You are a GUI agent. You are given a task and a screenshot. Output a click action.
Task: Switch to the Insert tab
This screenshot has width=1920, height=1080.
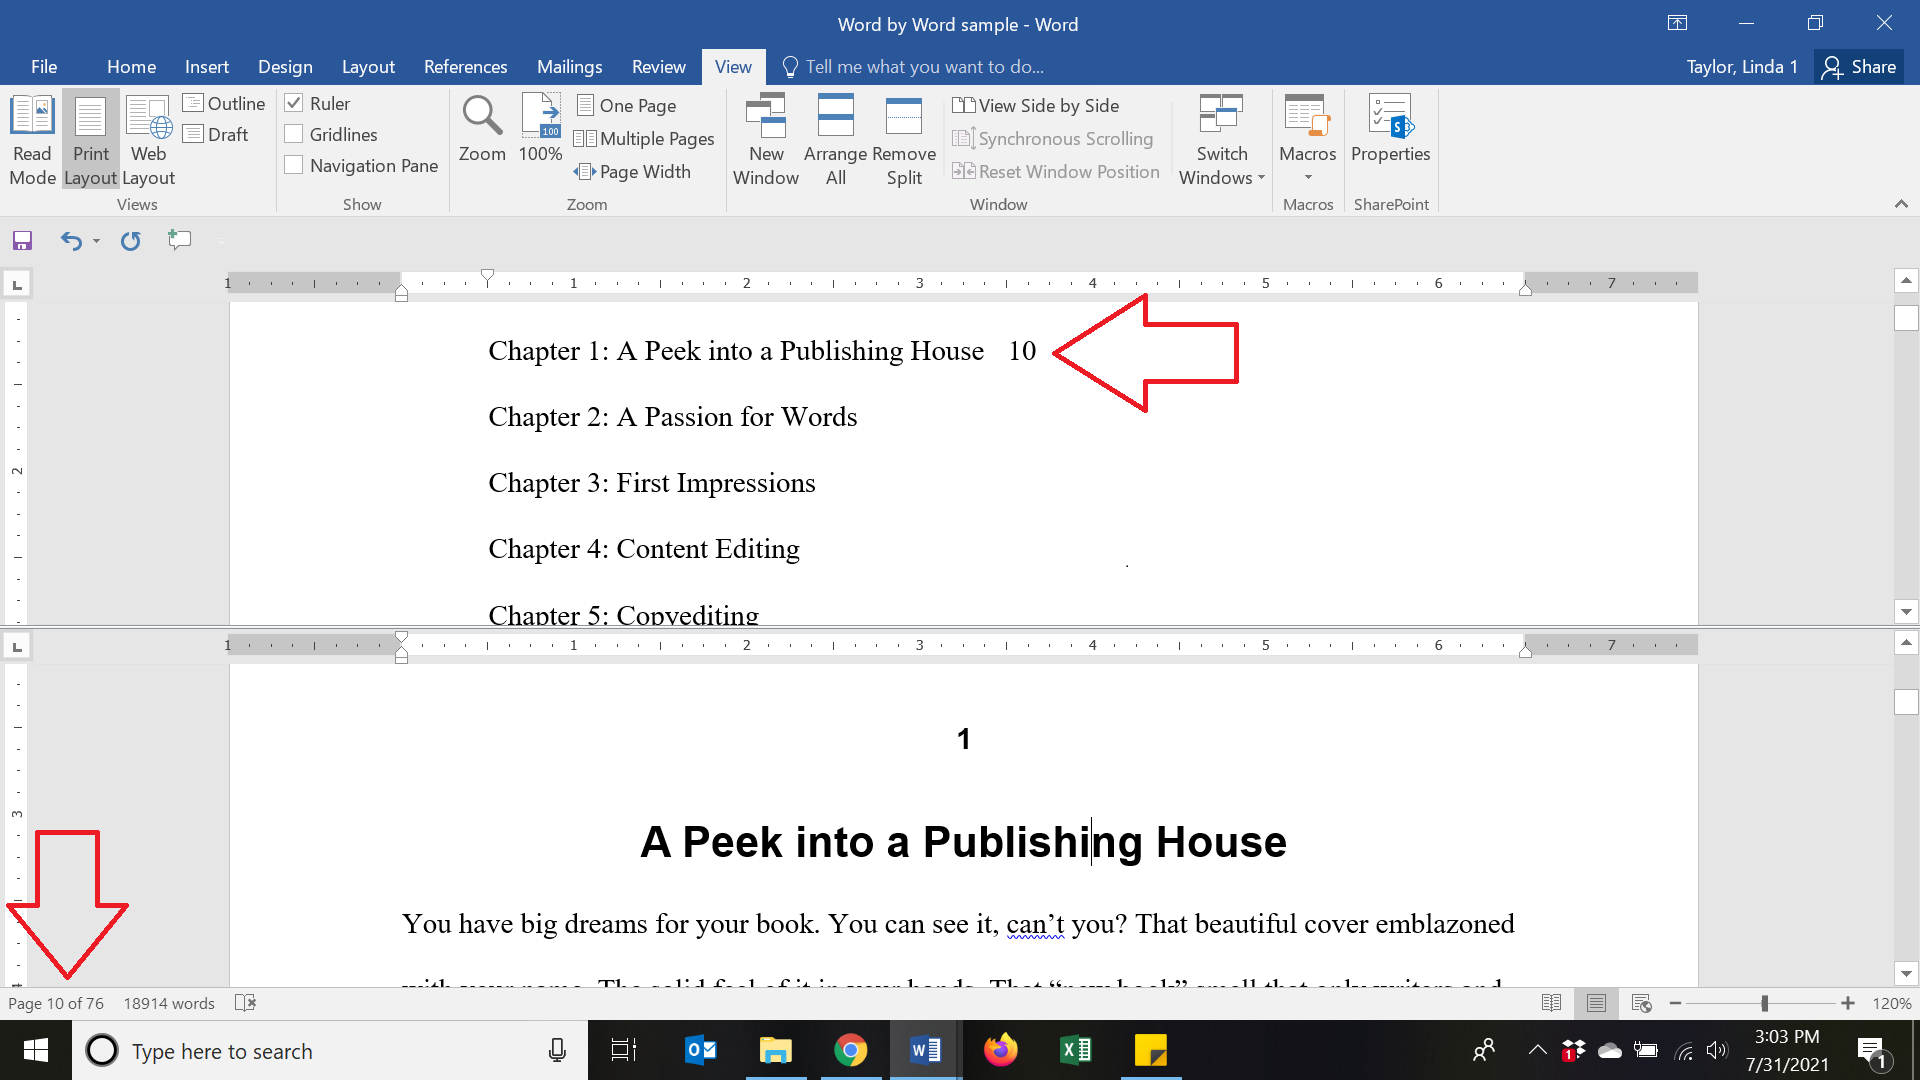(206, 67)
